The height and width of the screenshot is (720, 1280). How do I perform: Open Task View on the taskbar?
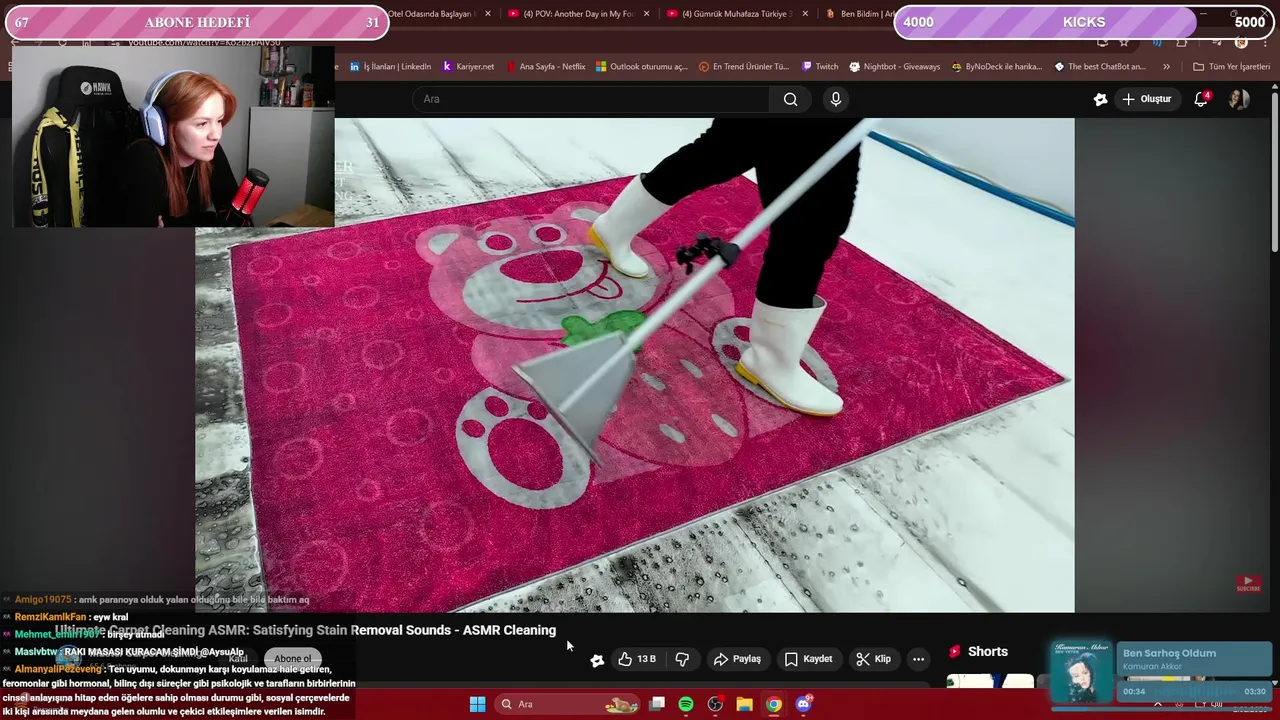pos(657,704)
